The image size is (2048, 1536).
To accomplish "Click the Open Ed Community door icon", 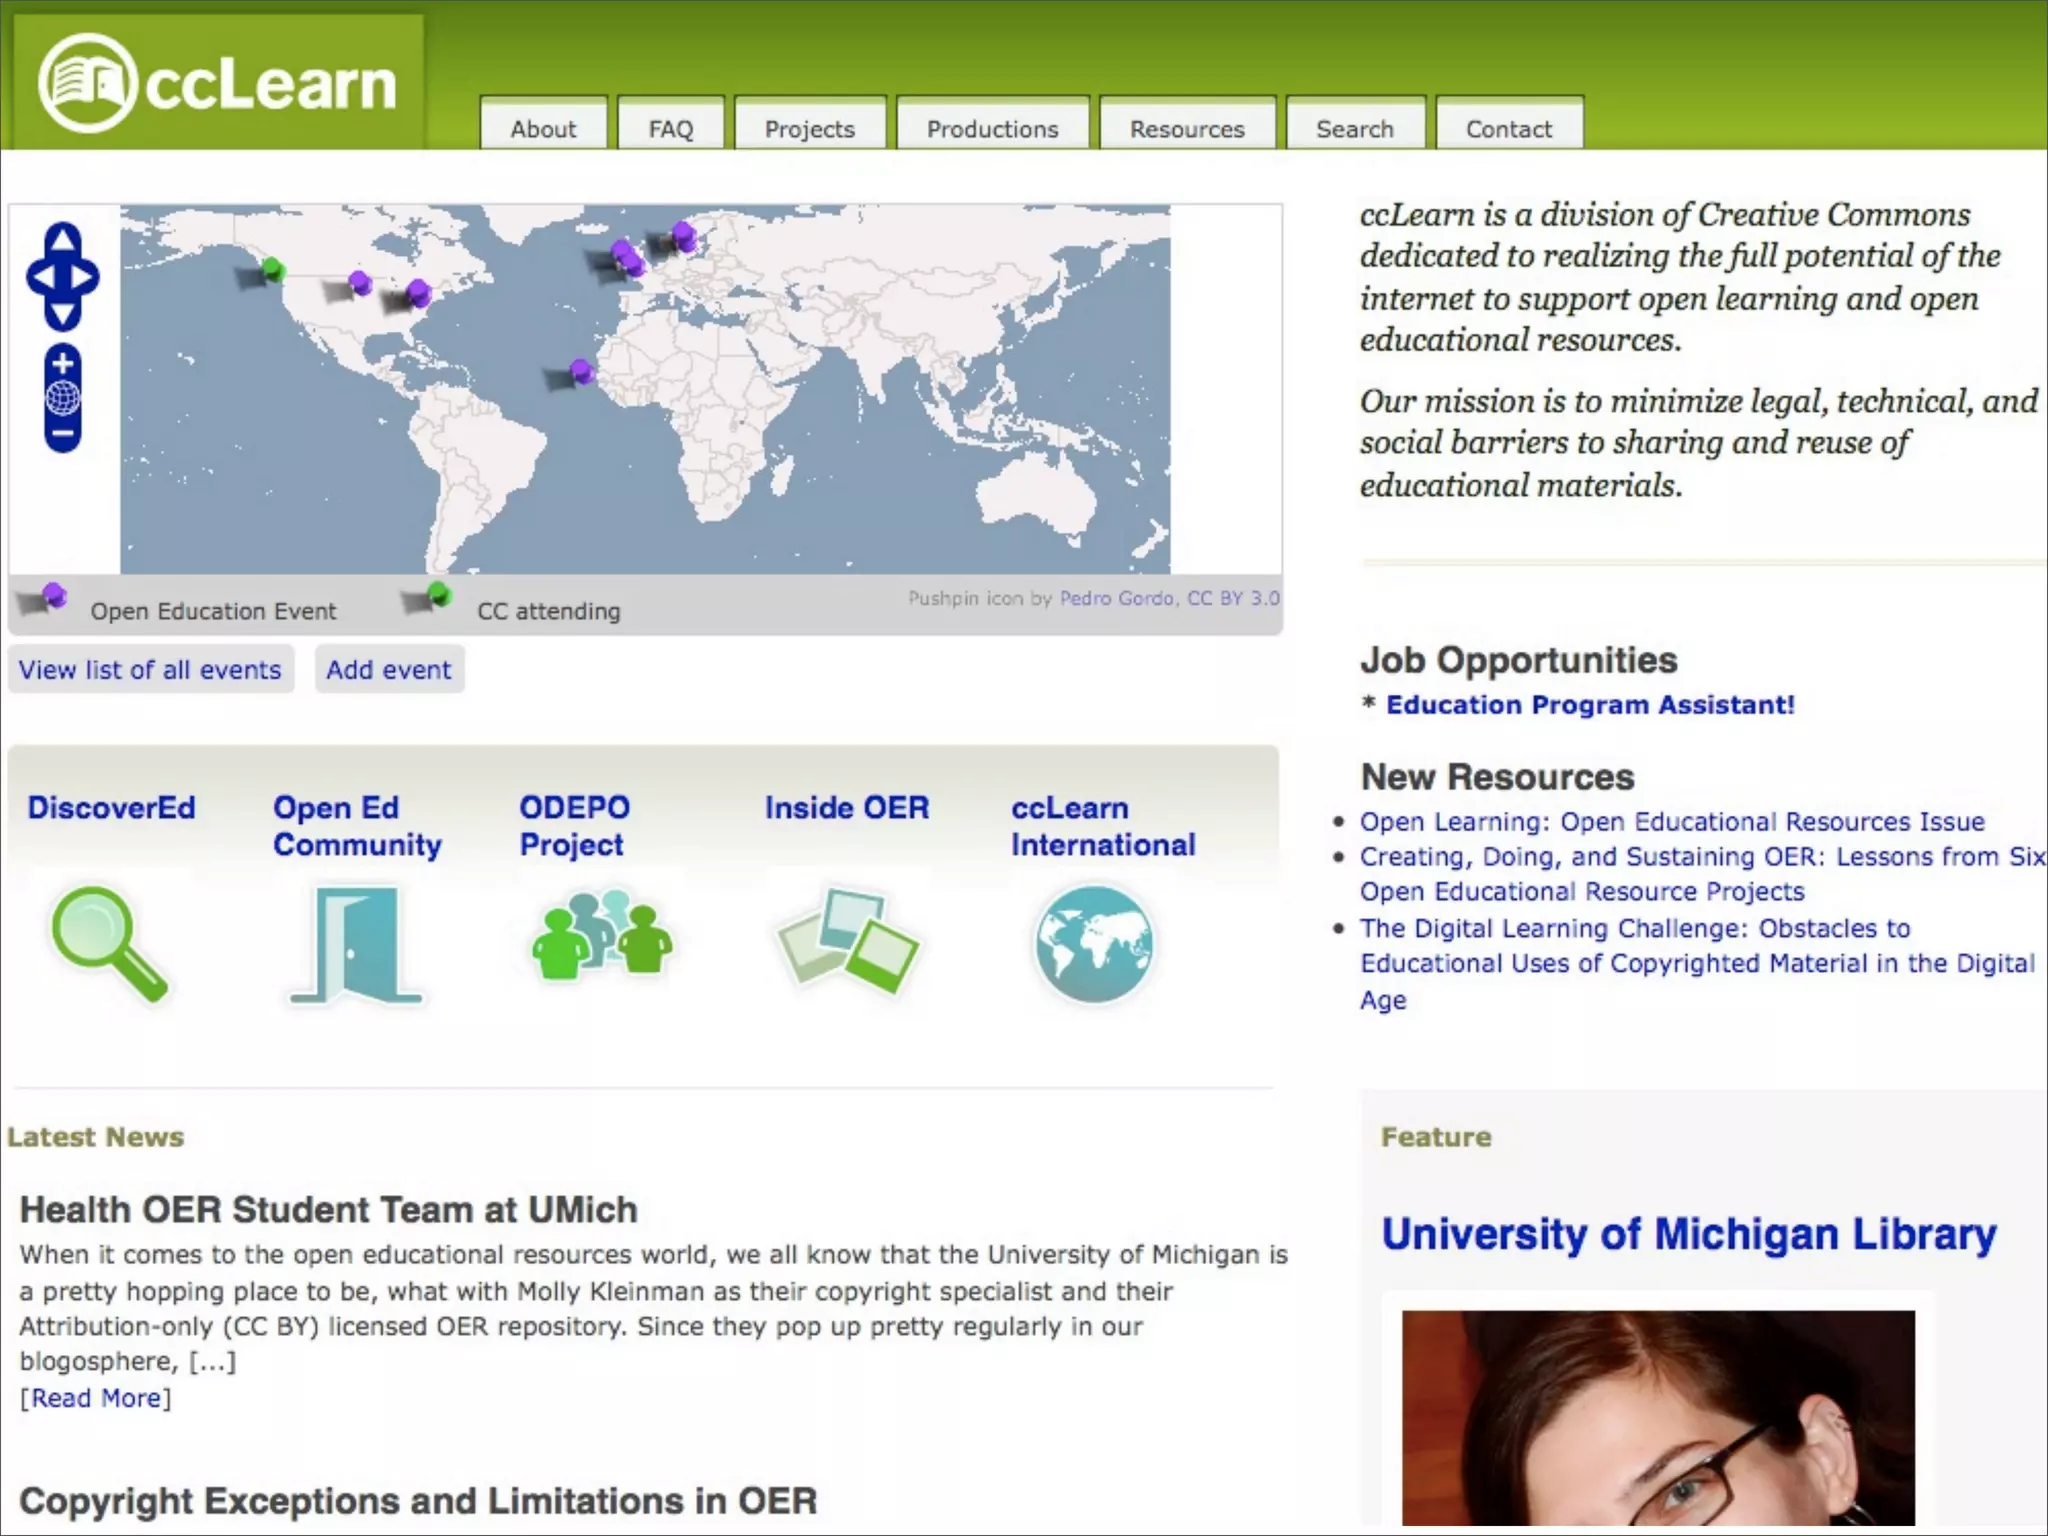I will pyautogui.click(x=355, y=945).
